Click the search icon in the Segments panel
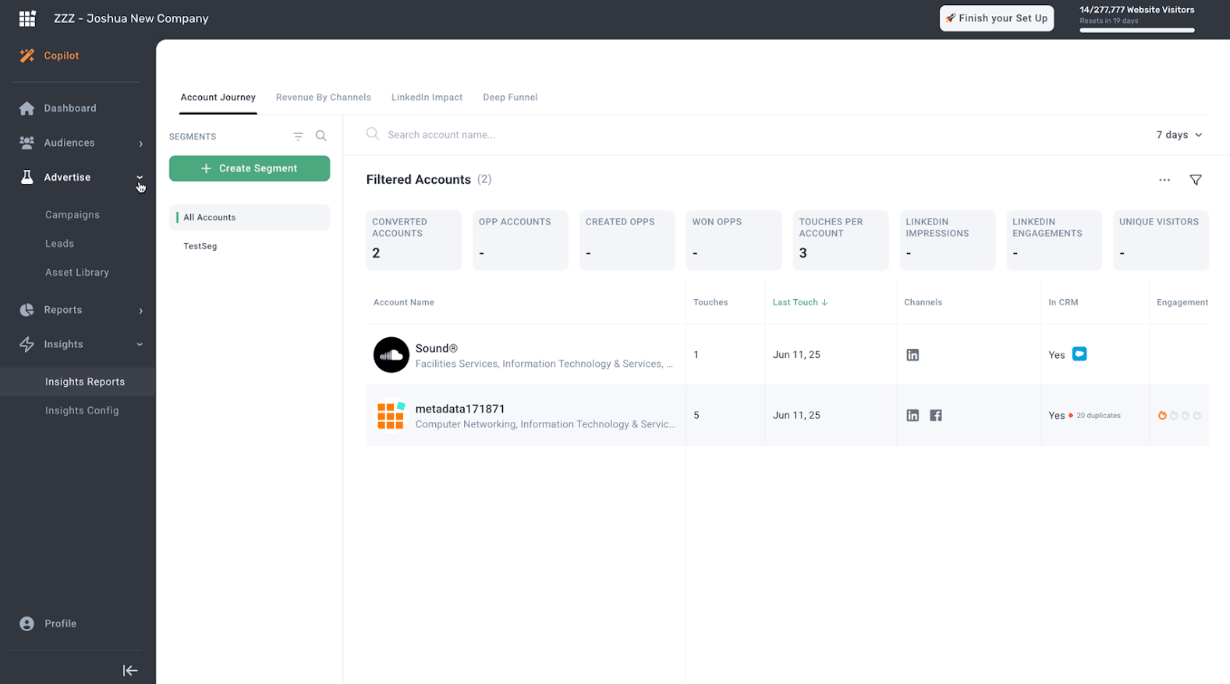The width and height of the screenshot is (1230, 684). click(x=320, y=135)
